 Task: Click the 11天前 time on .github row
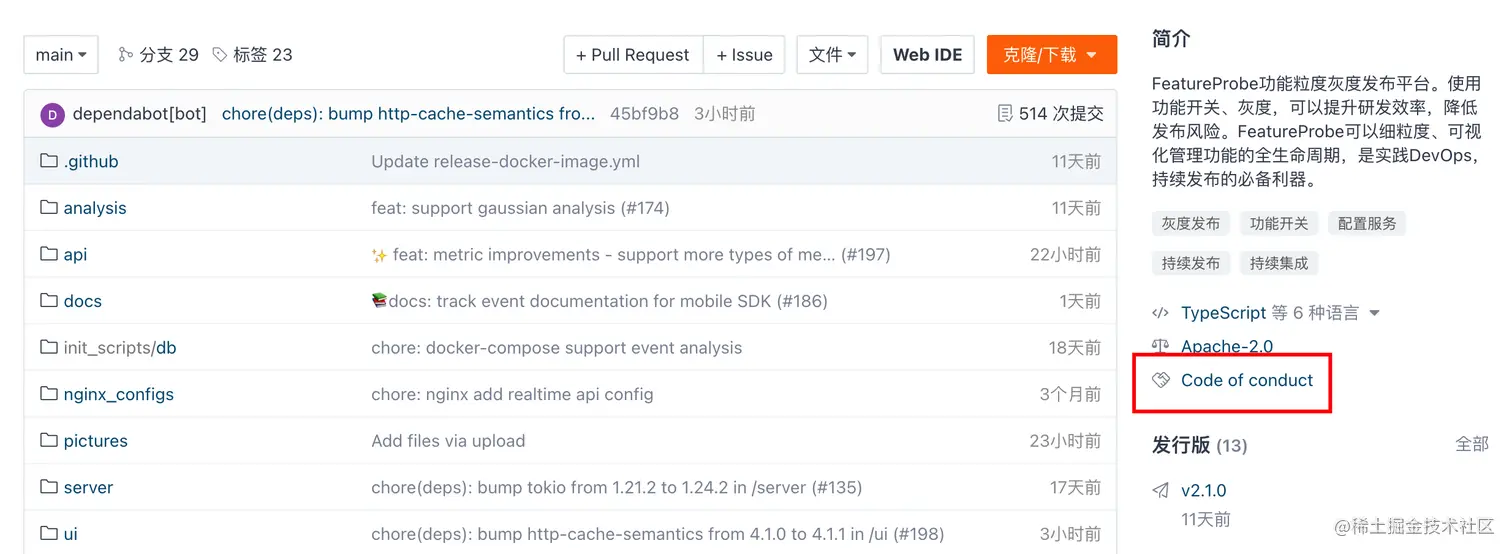tap(1076, 162)
